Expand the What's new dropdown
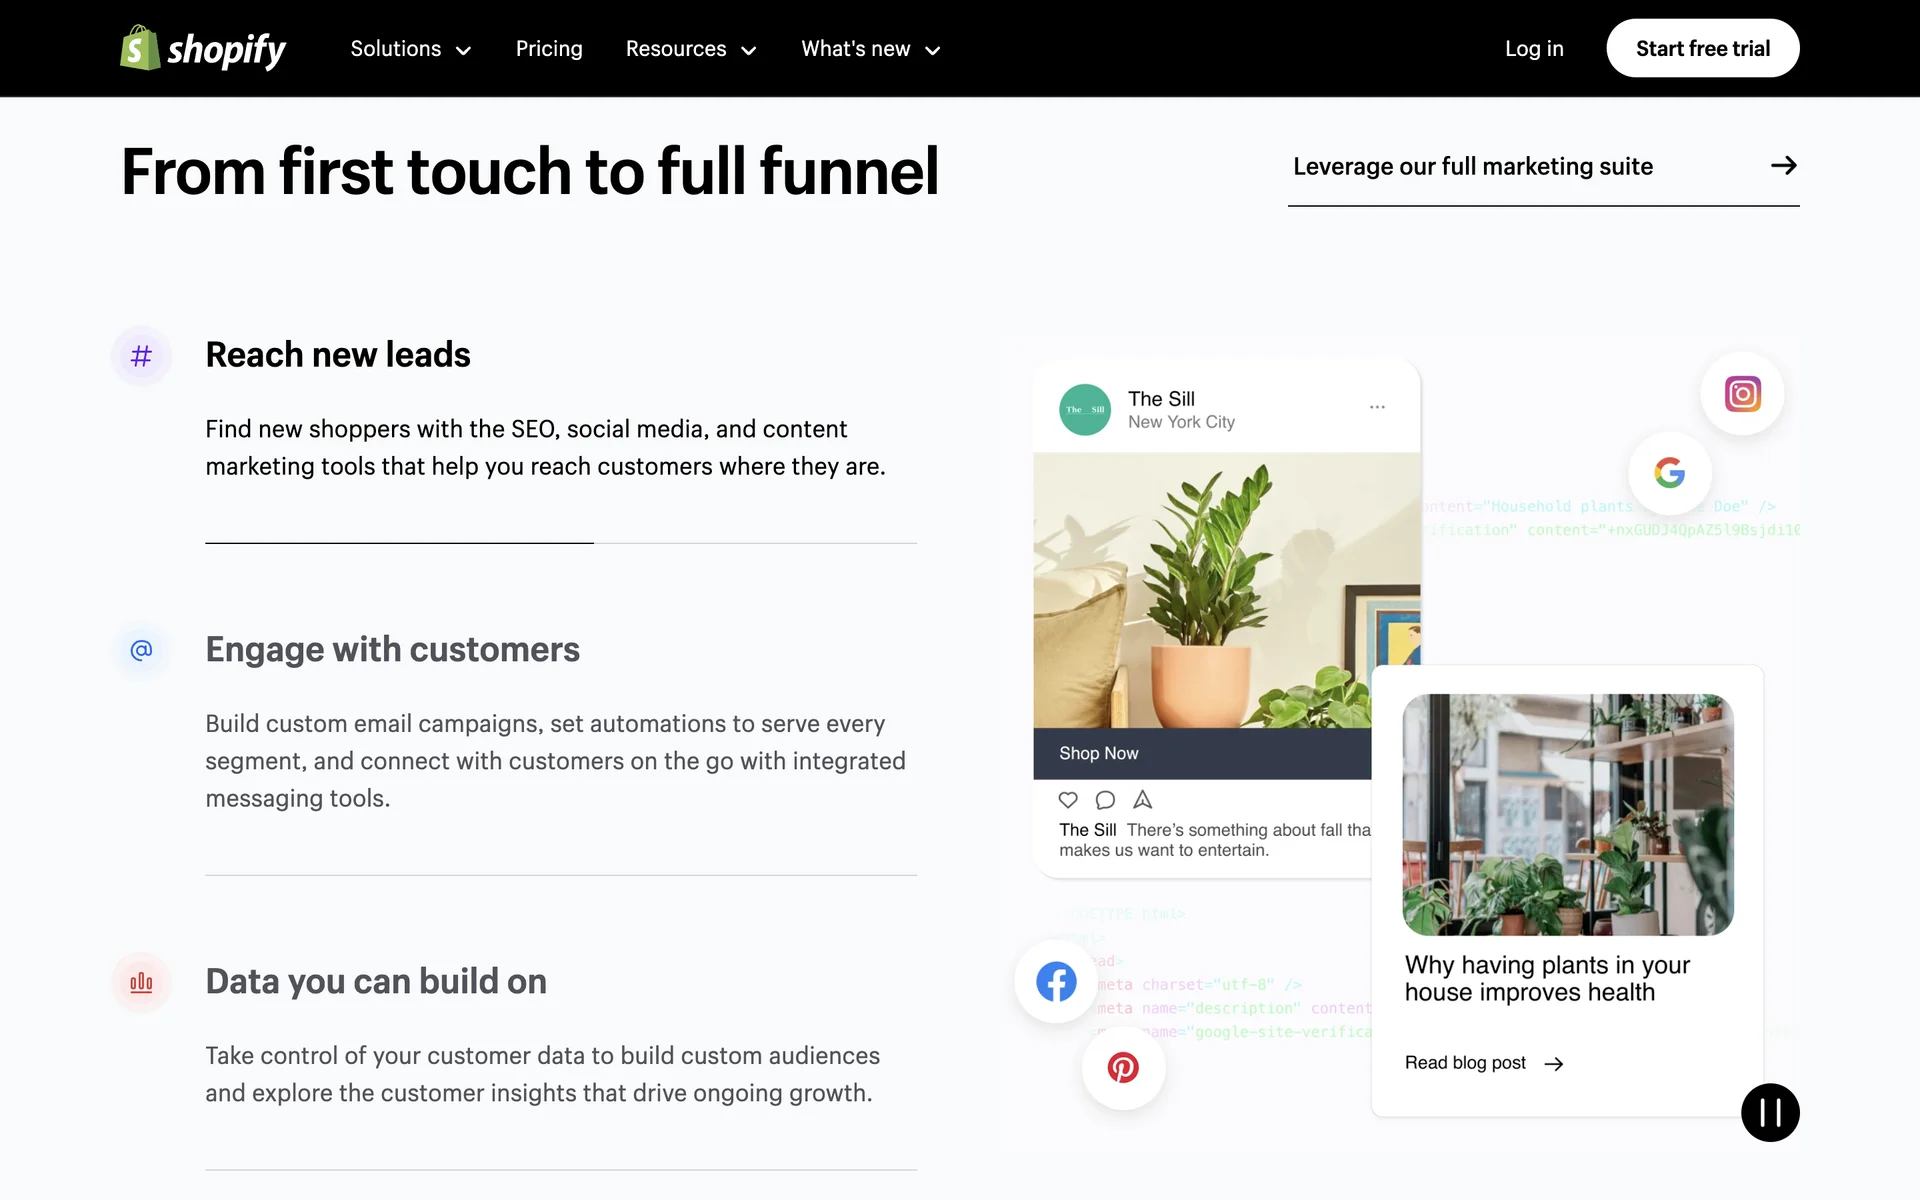The image size is (1920, 1200). click(870, 49)
